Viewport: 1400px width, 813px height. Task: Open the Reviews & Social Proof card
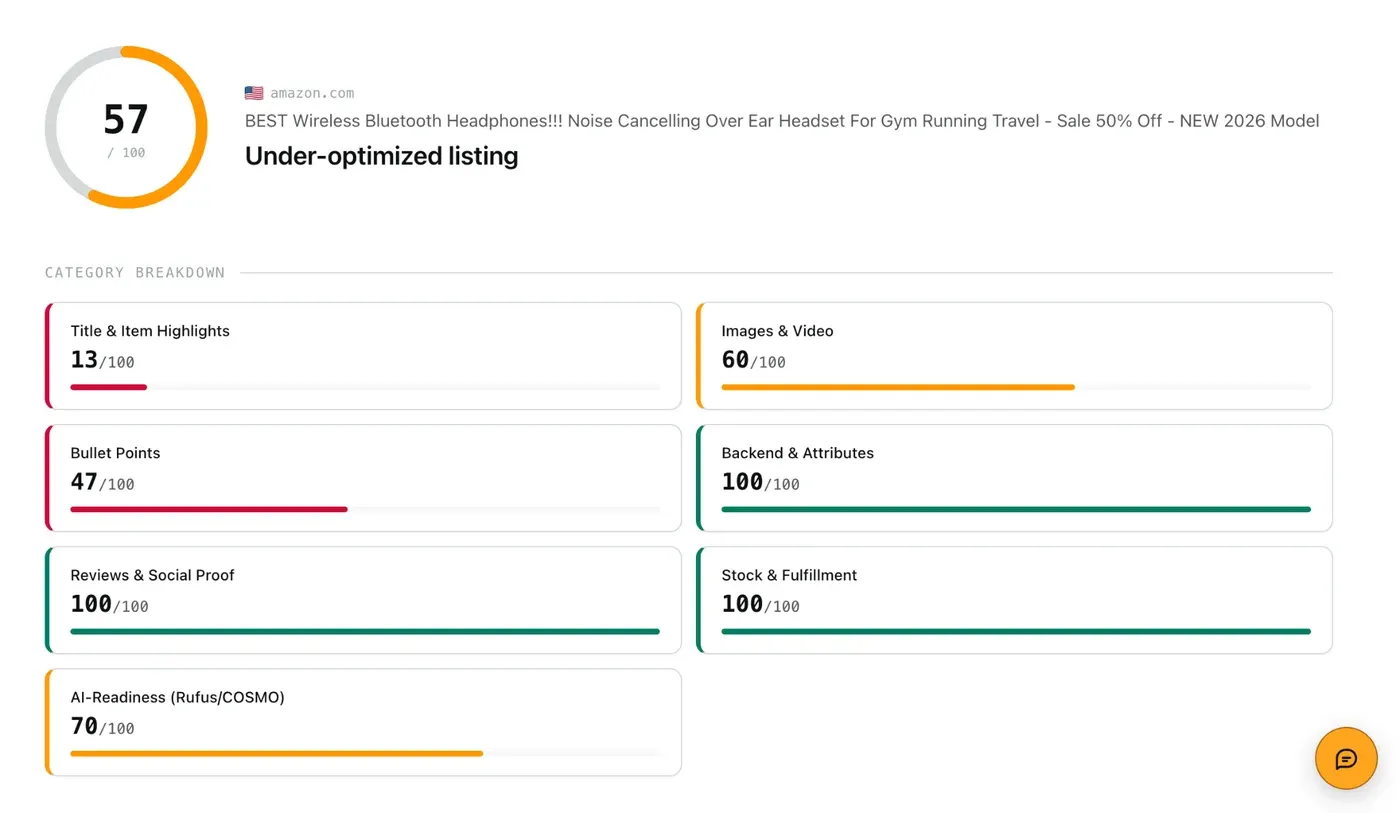(x=363, y=600)
